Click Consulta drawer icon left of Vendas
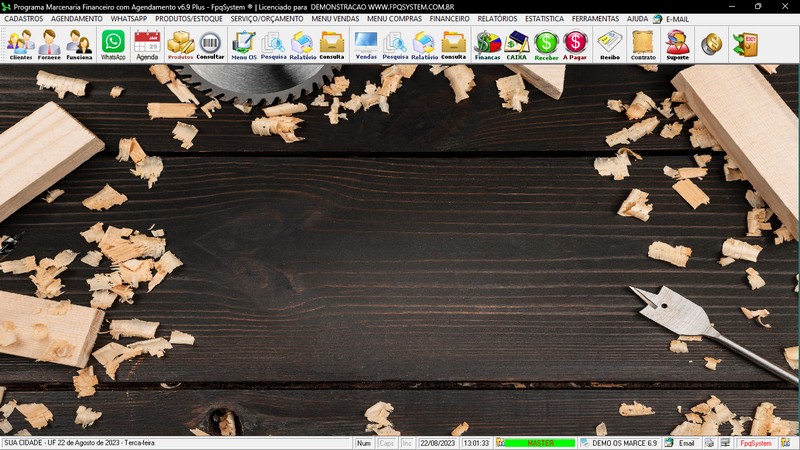Screen dimensions: 800x450 tap(332, 45)
